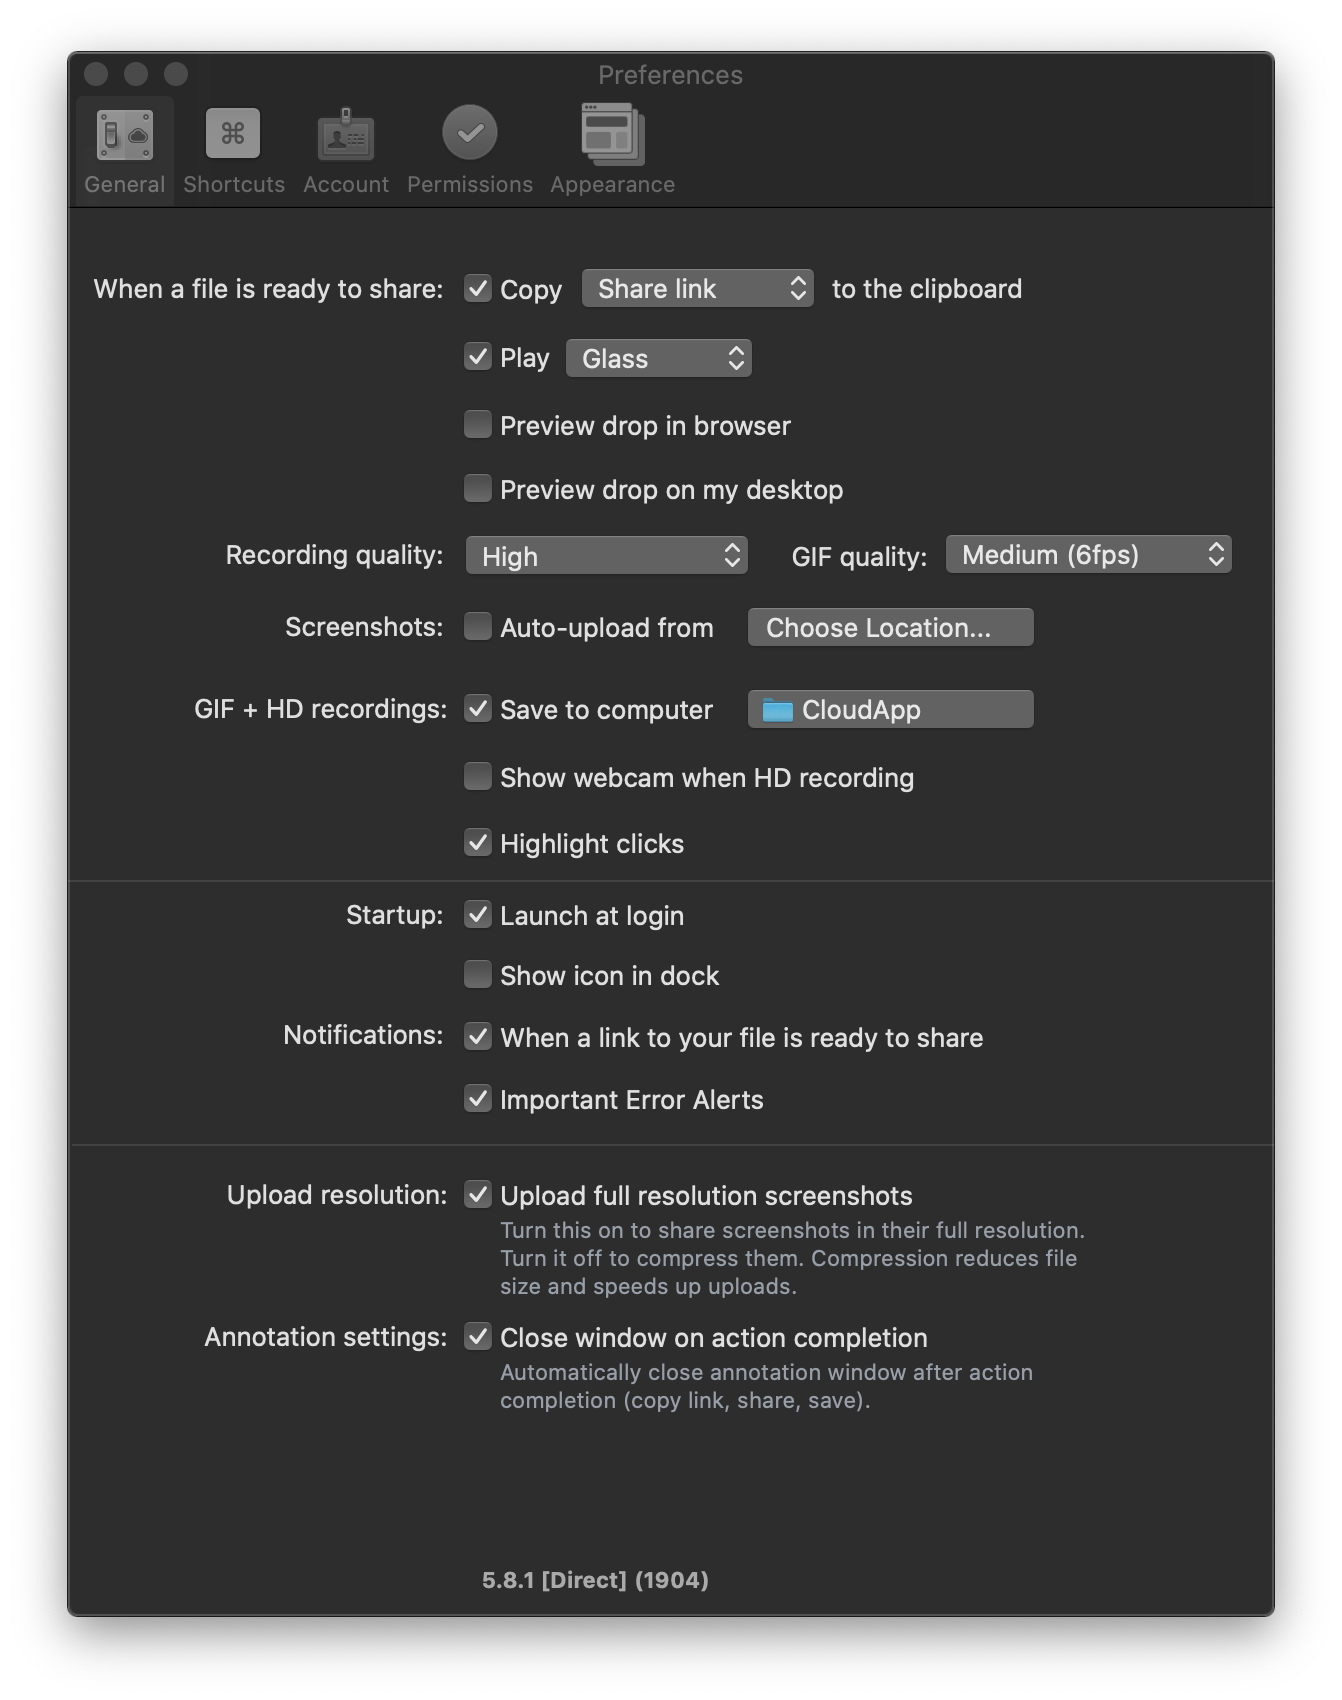This screenshot has width=1342, height=1700.
Task: Toggle Launch at login checkbox
Action: point(478,915)
